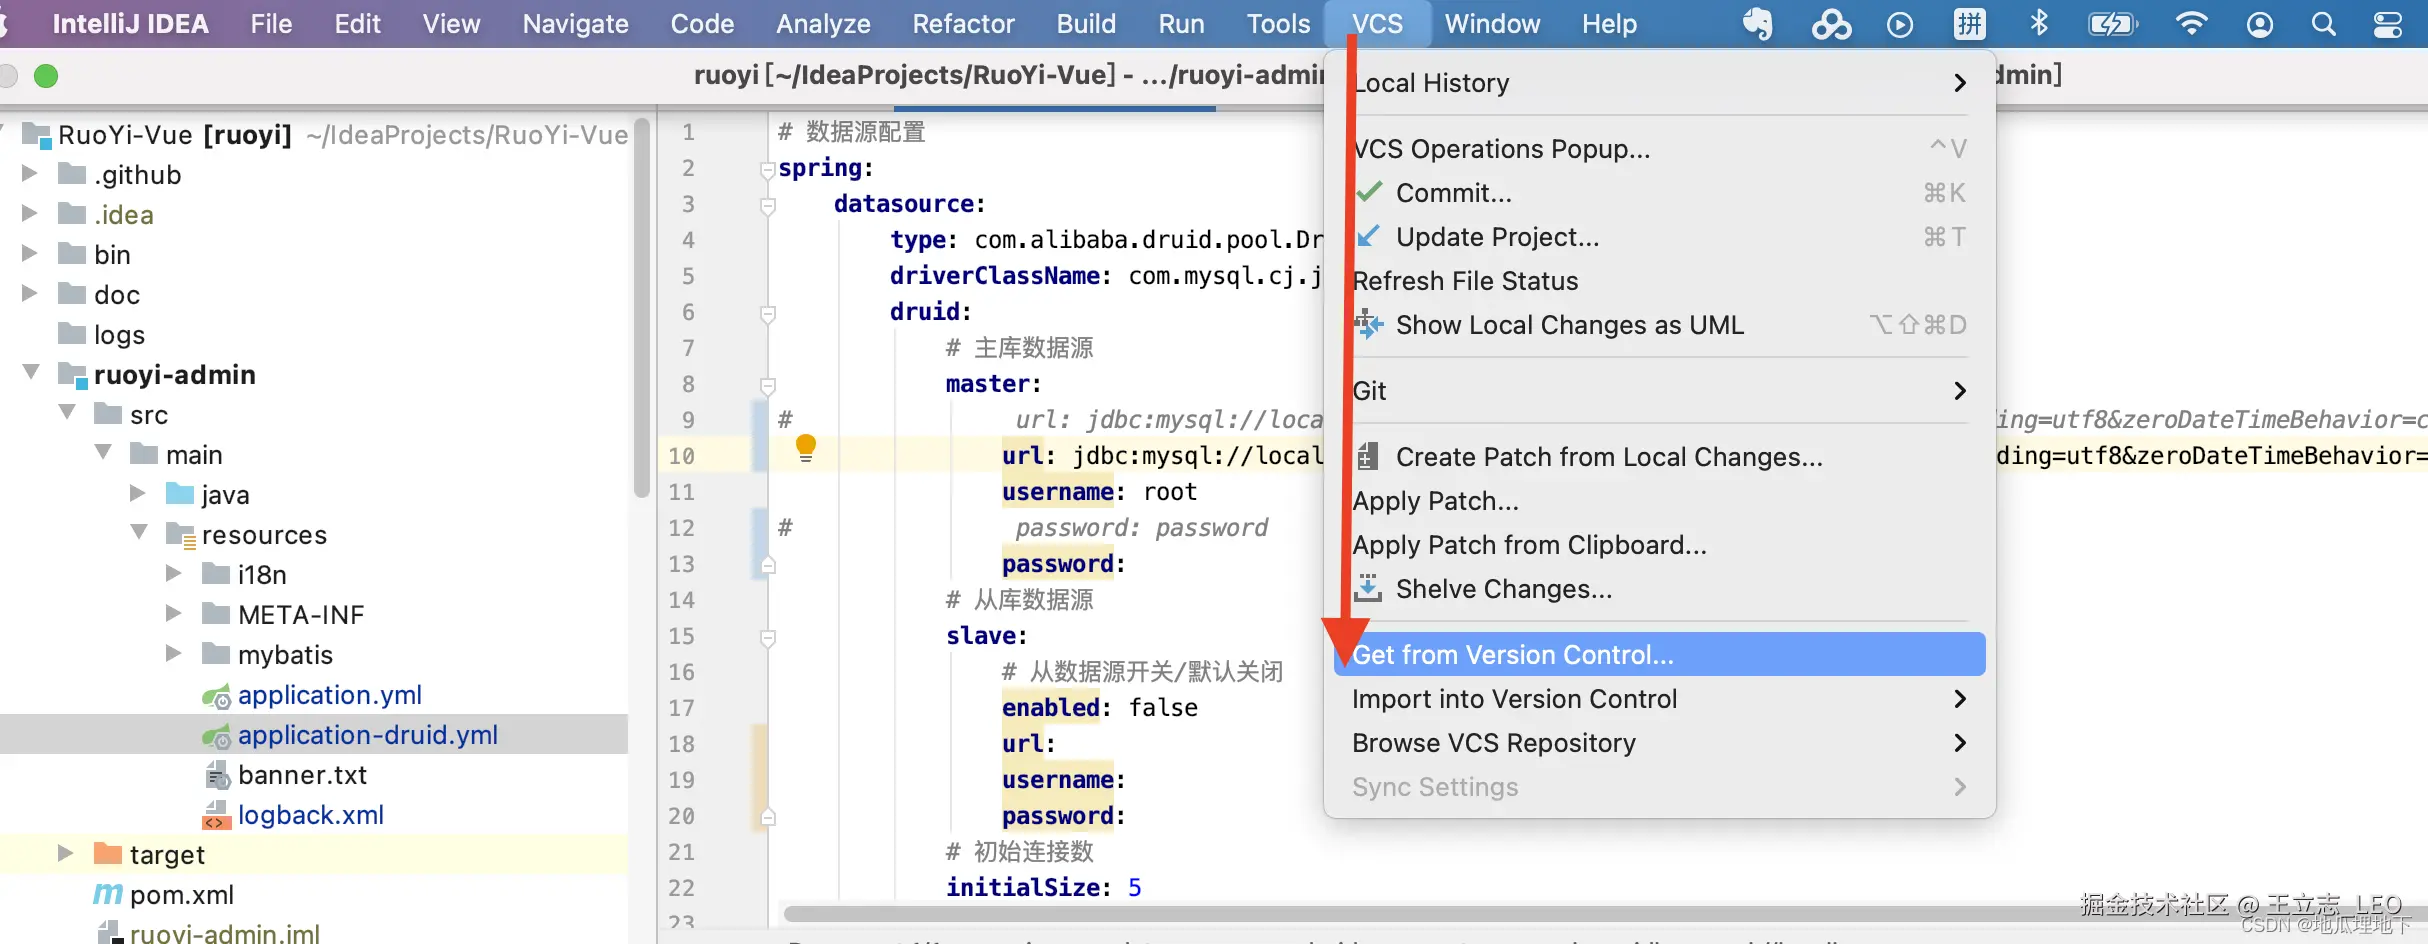2428x944 pixels.
Task: Click the fold end marker on line 20
Action: (x=768, y=817)
